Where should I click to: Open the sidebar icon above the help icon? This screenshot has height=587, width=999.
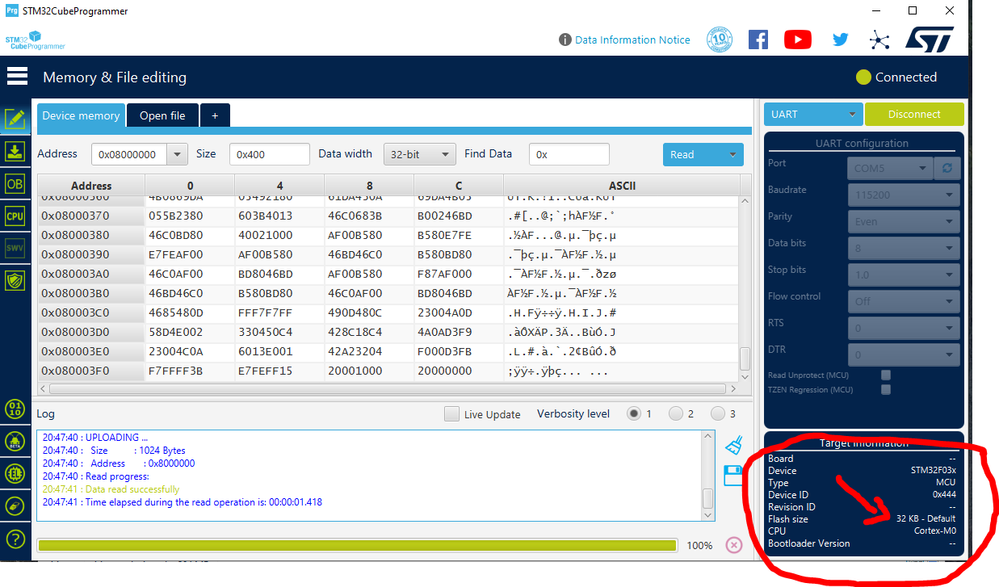(x=15, y=506)
